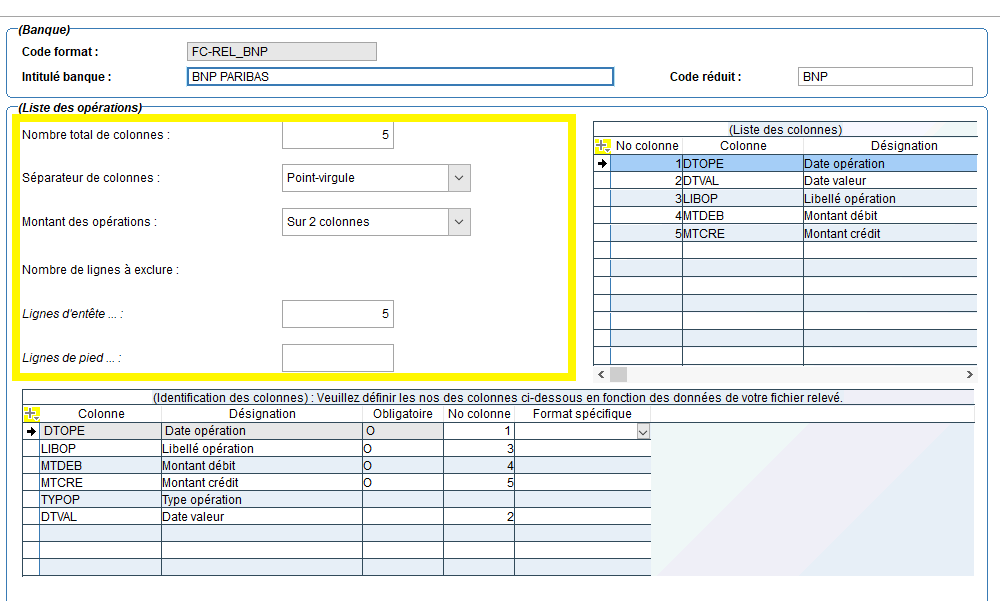Select the MTDEB cell in Liste des colonnes
The image size is (1000, 601).
coord(743,216)
